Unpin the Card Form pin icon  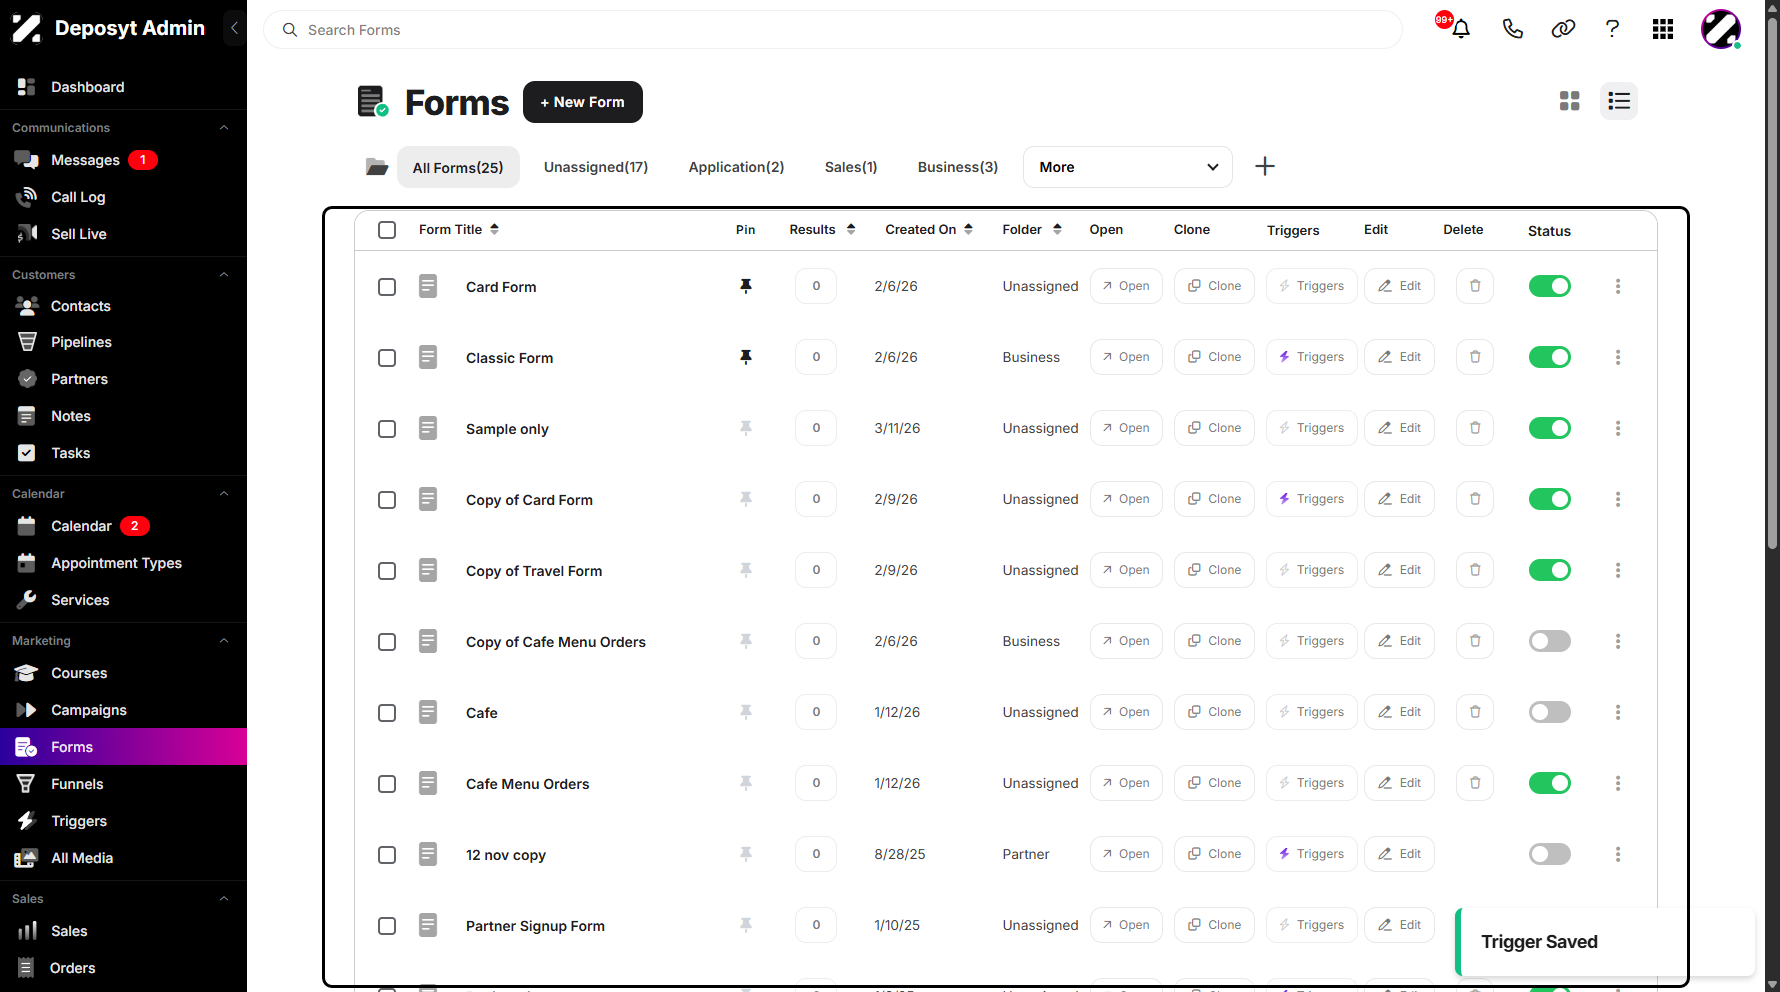(x=746, y=286)
